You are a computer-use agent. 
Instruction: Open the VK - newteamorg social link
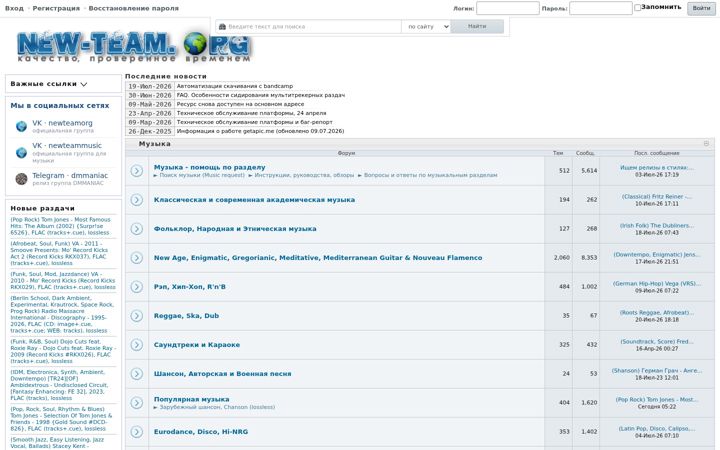pyautogui.click(x=62, y=123)
